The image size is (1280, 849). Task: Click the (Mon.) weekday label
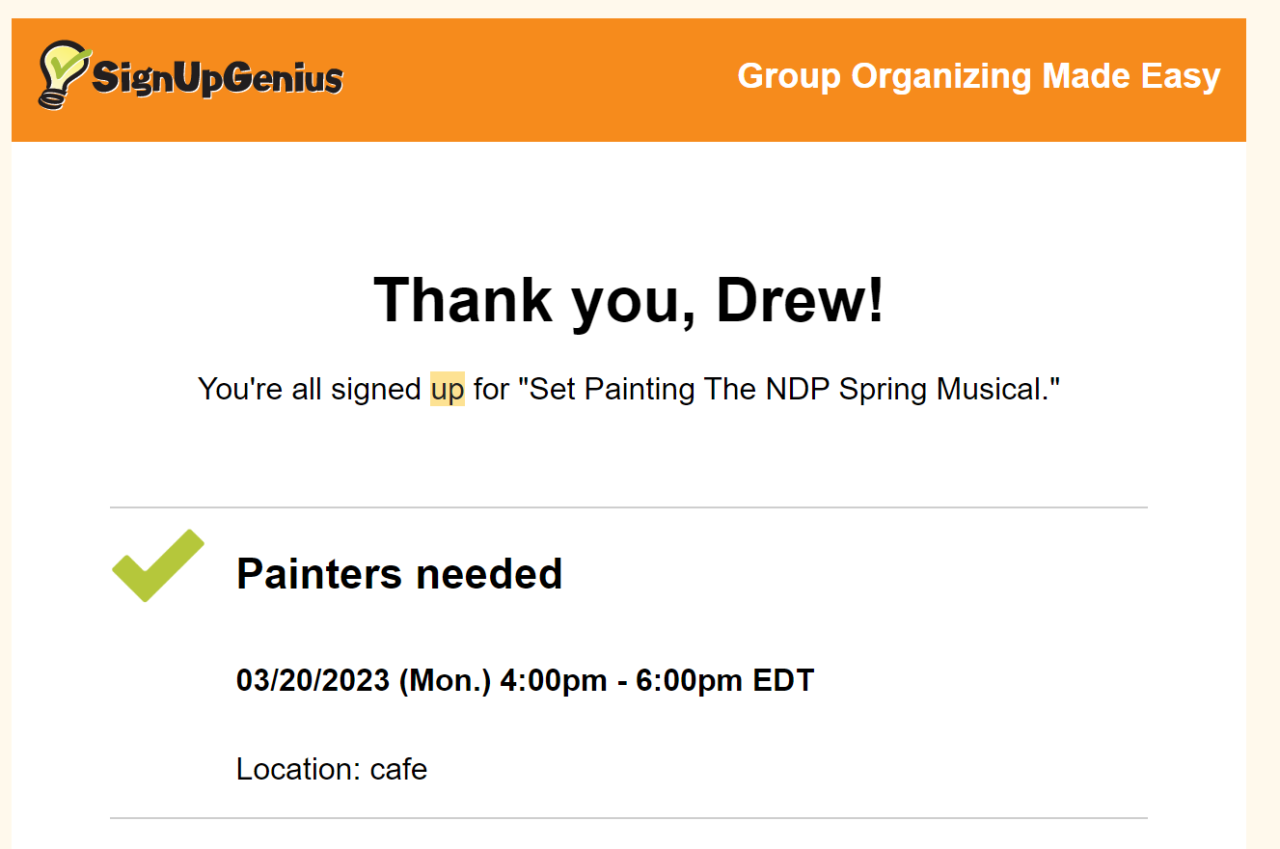point(445,681)
